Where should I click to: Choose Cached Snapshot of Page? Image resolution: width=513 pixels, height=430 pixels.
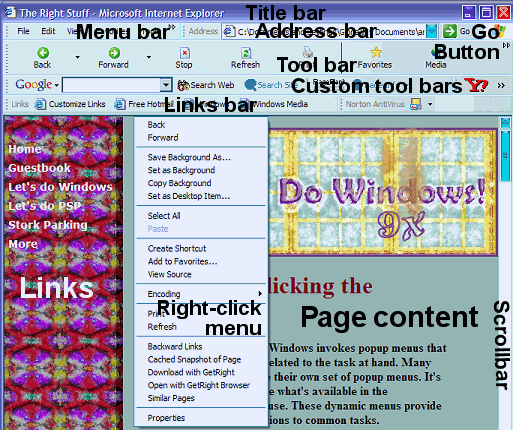pos(201,359)
